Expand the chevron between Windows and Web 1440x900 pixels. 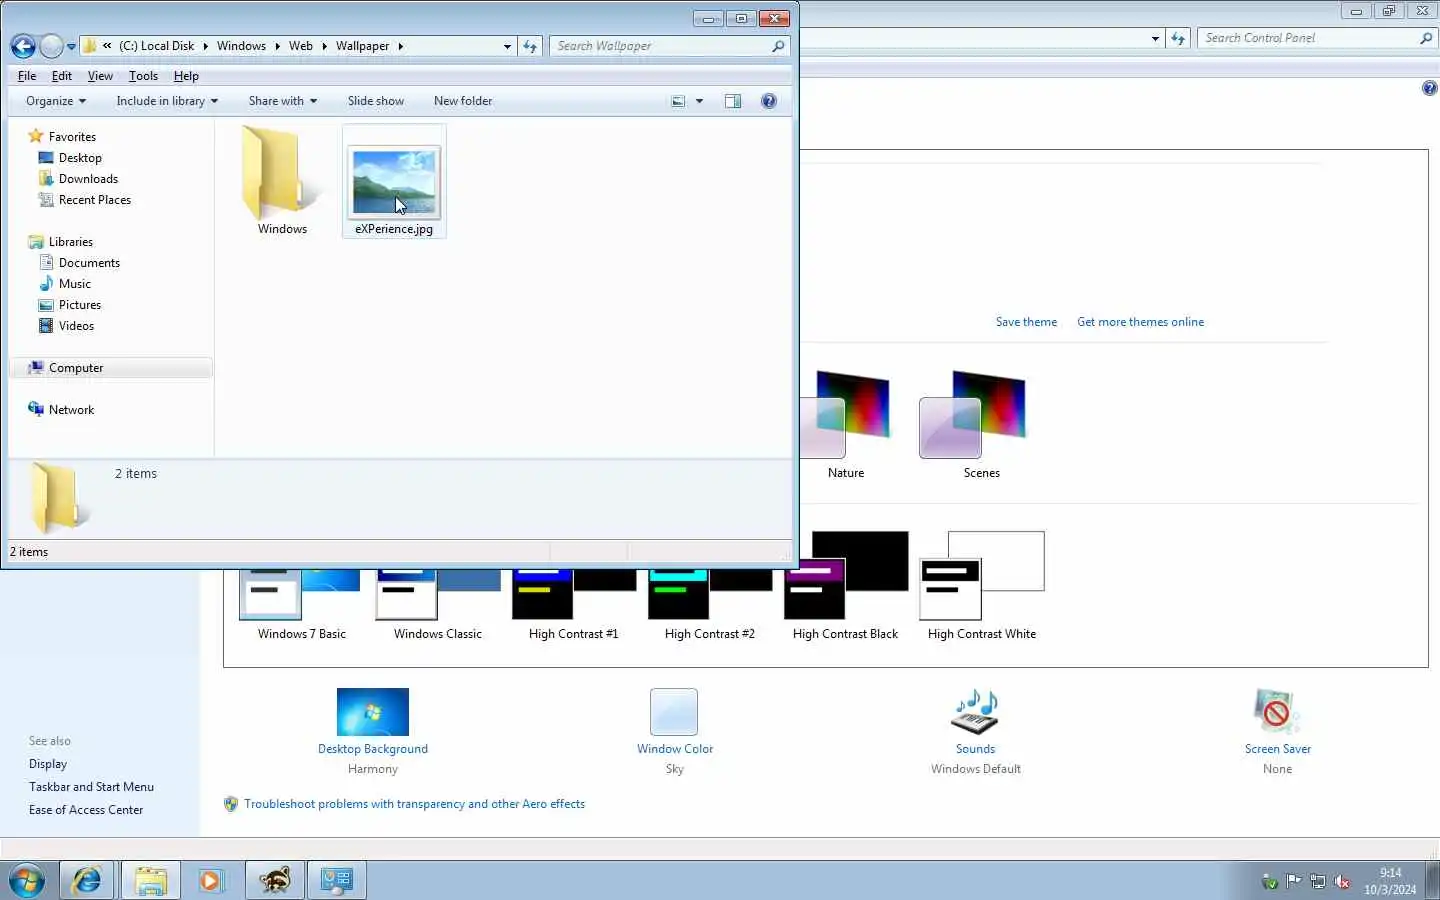point(277,46)
